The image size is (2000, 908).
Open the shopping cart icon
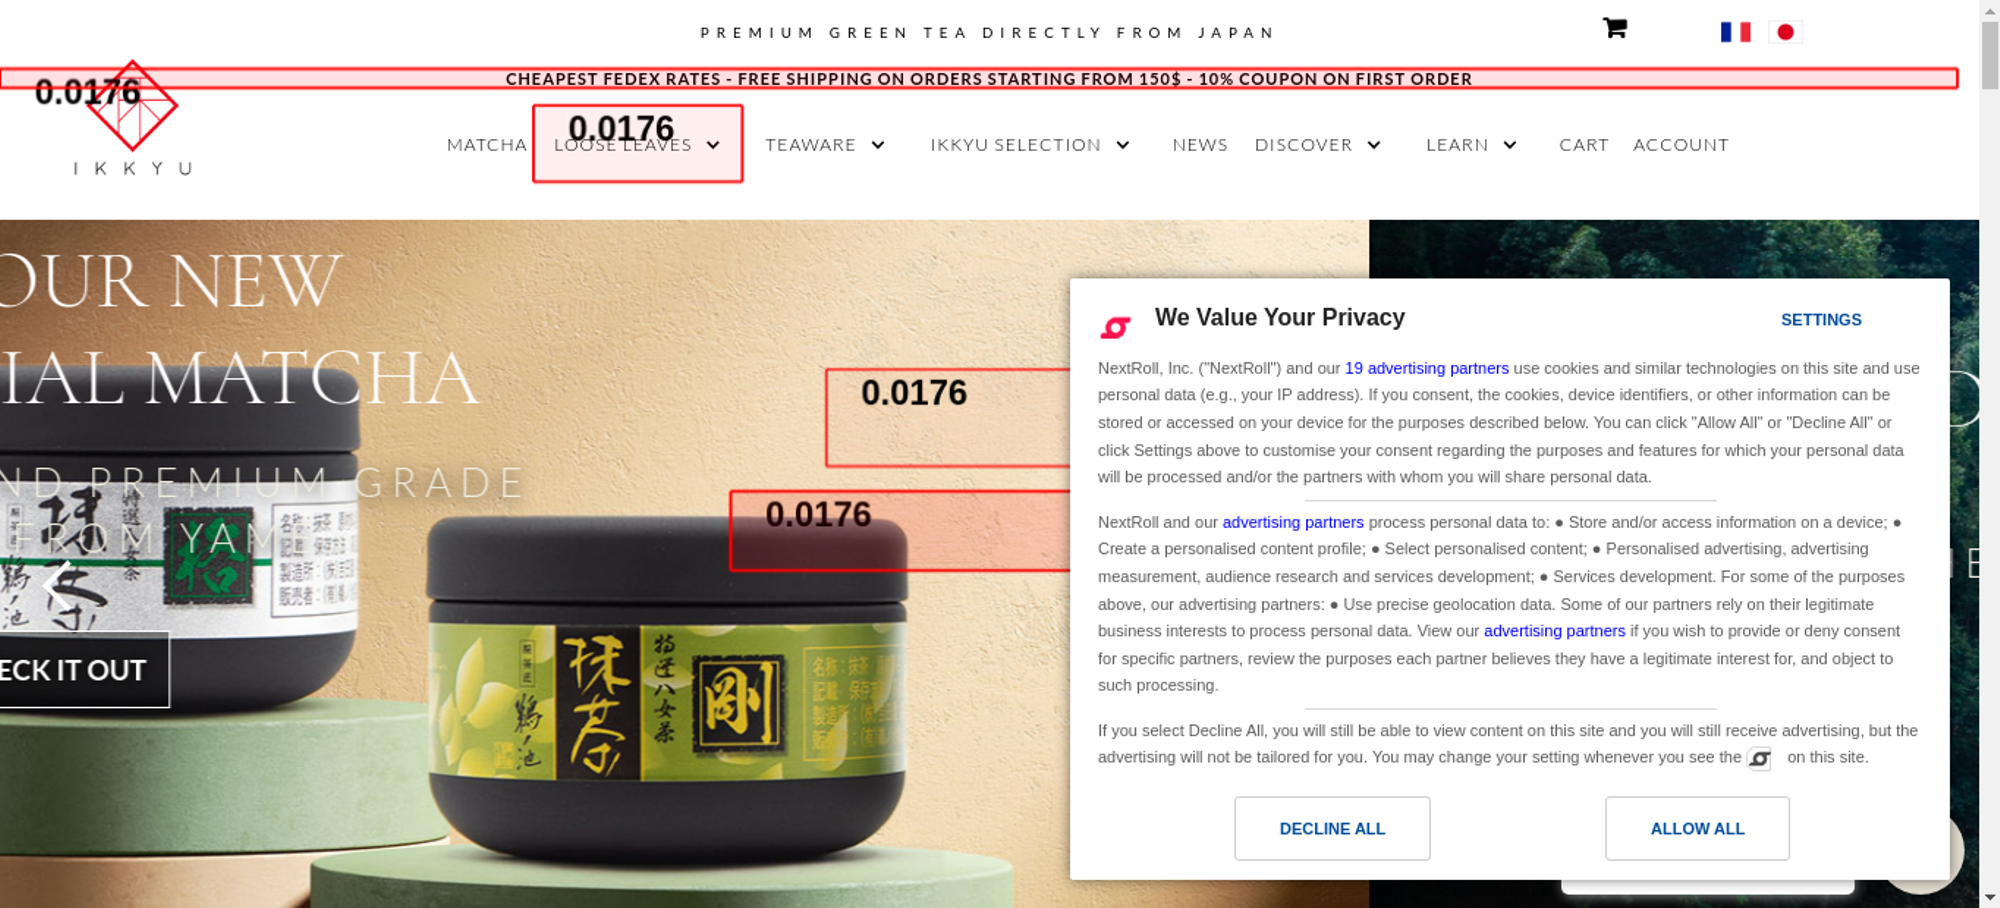coord(1614,29)
